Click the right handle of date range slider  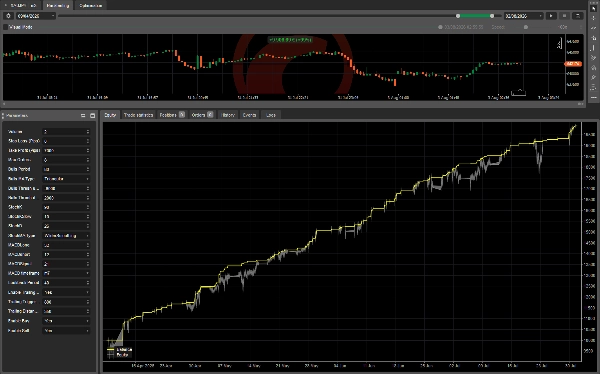click(x=492, y=16)
